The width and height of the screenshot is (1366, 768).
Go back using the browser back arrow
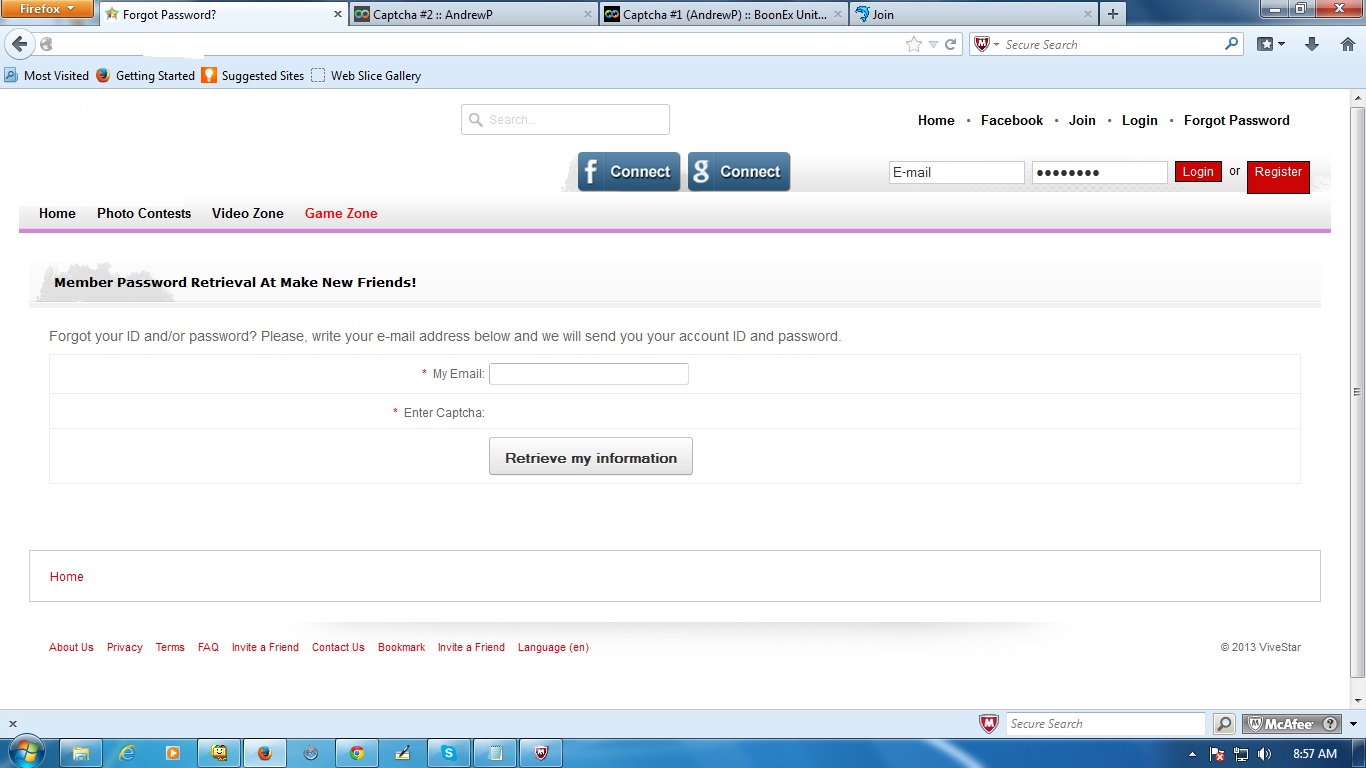(19, 44)
